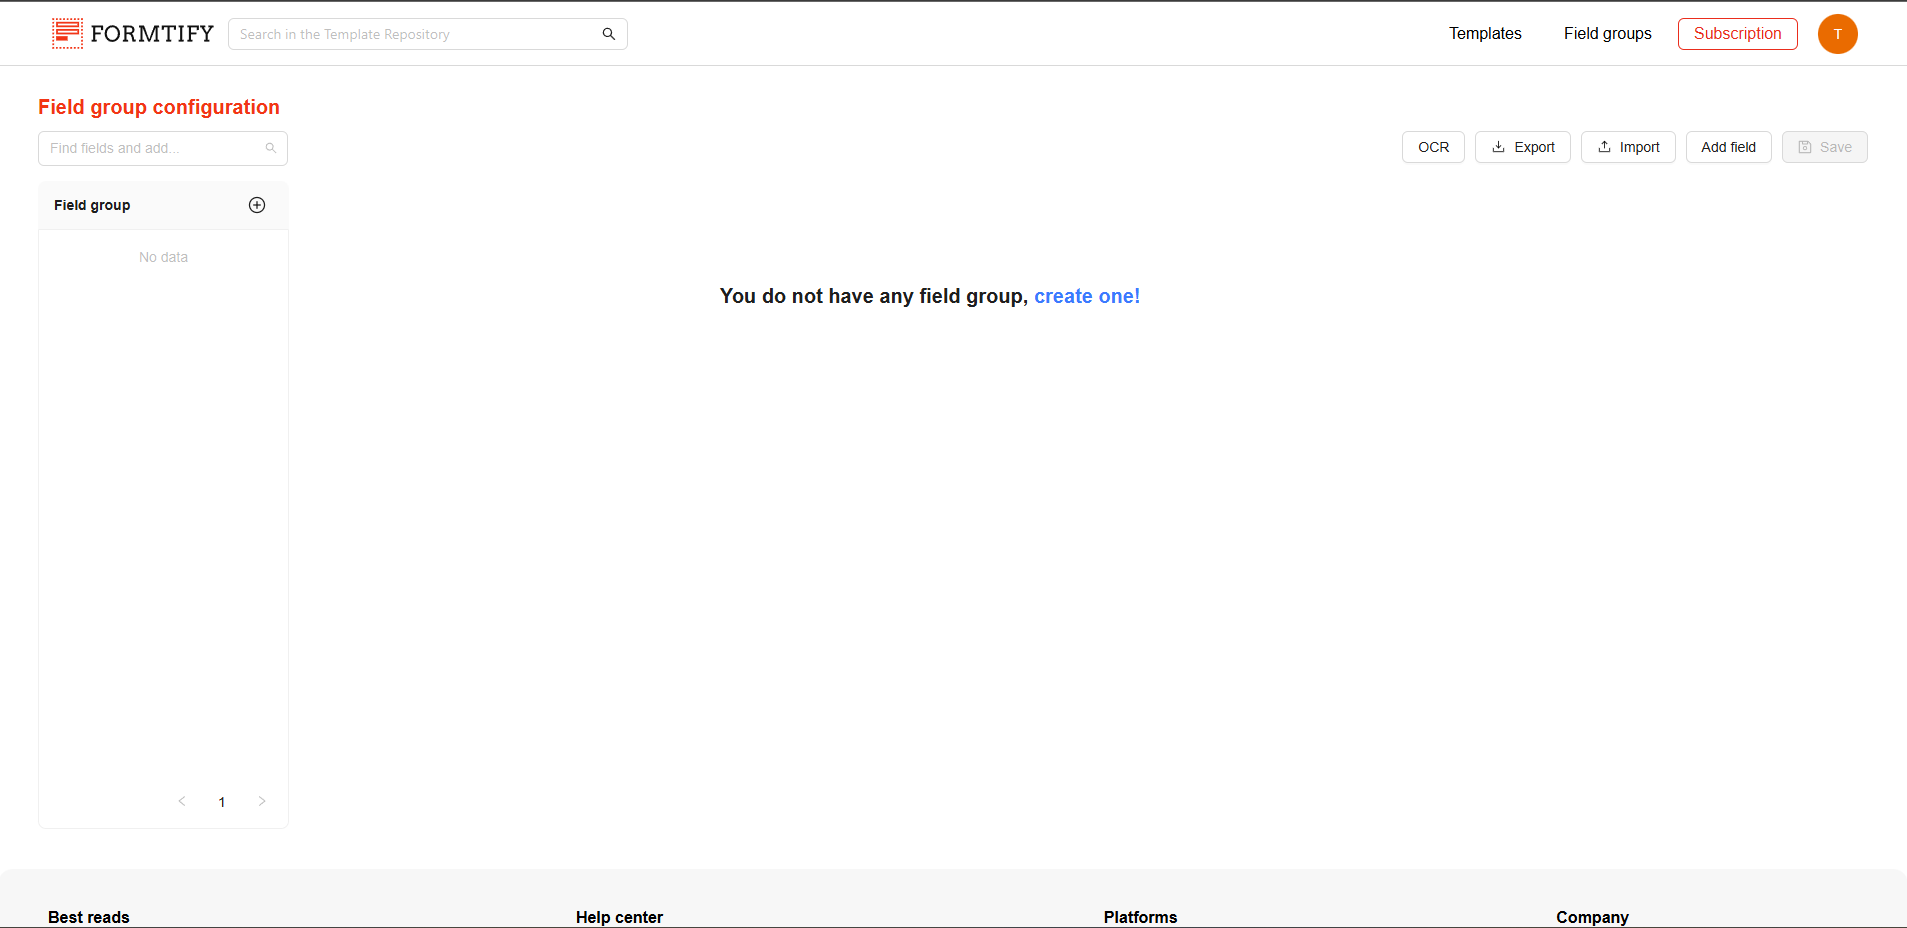Open the Templates menu item

click(1485, 34)
